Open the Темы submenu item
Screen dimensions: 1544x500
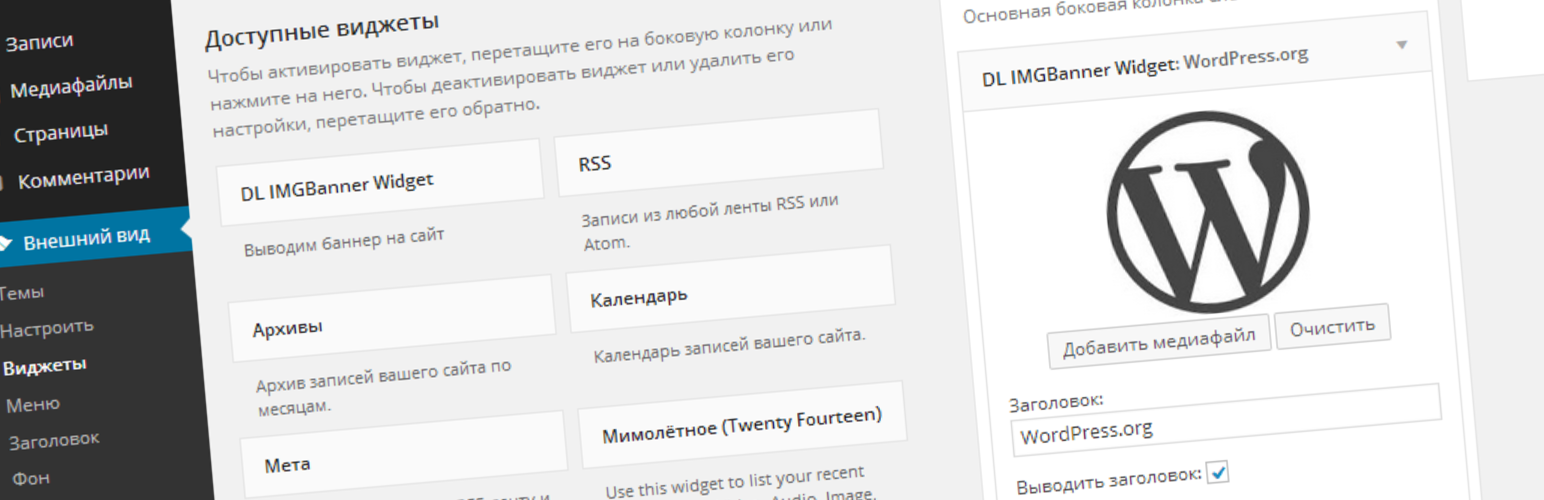21,294
